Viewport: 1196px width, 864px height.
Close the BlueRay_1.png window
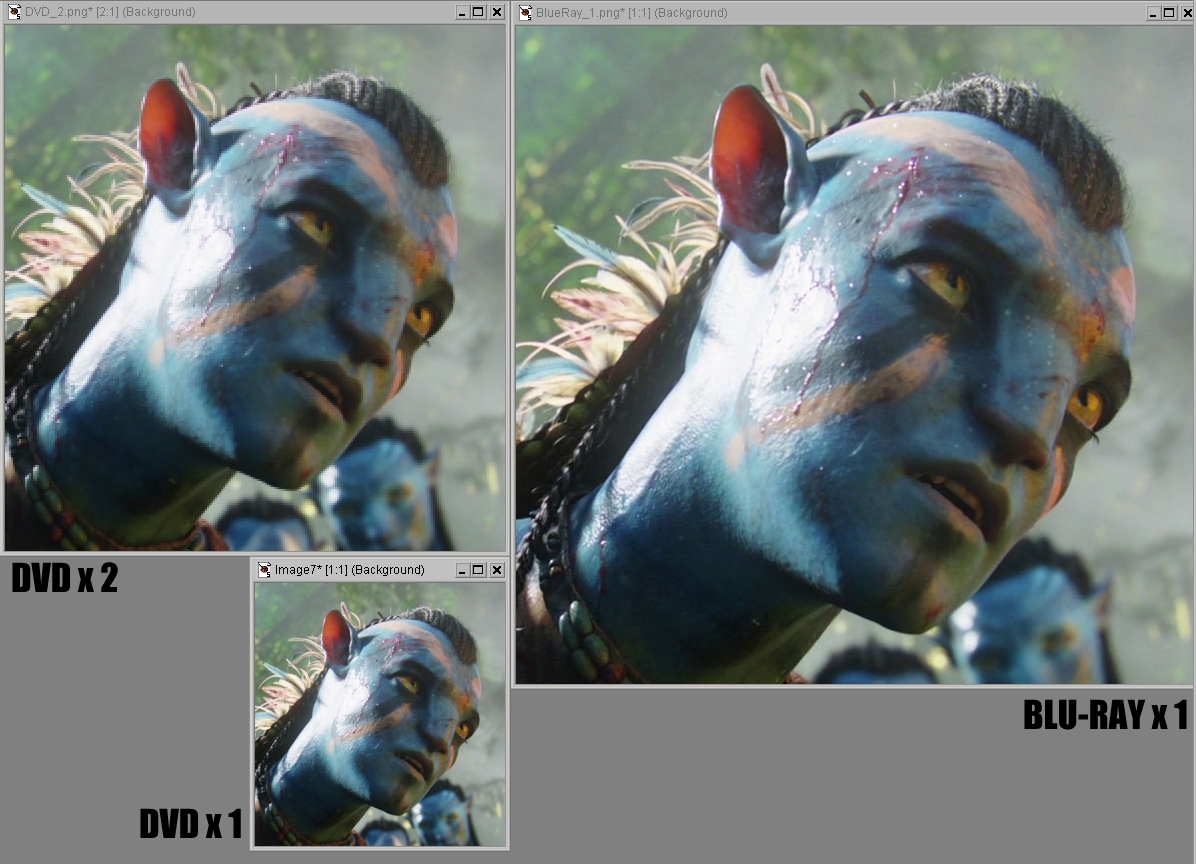(x=1188, y=13)
